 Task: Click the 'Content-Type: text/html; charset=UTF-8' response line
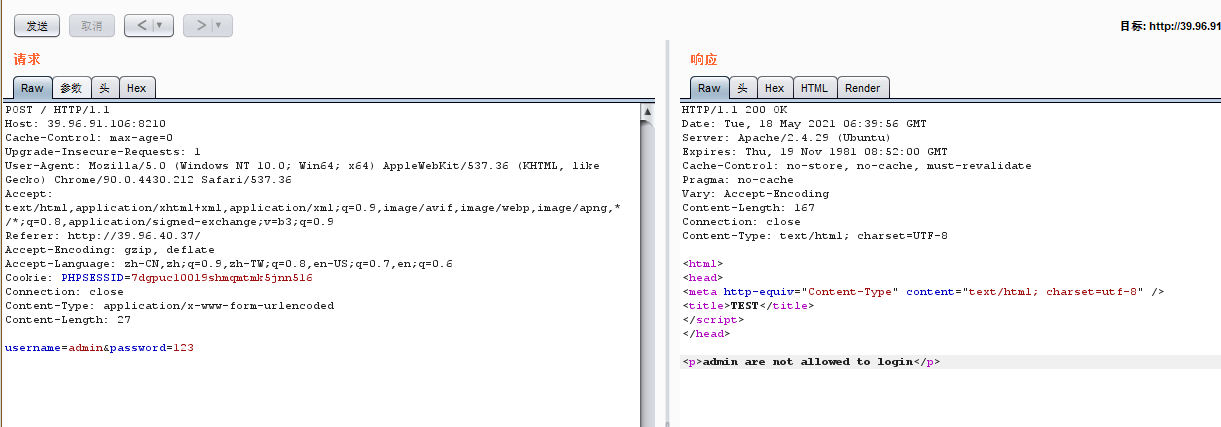tap(815, 236)
